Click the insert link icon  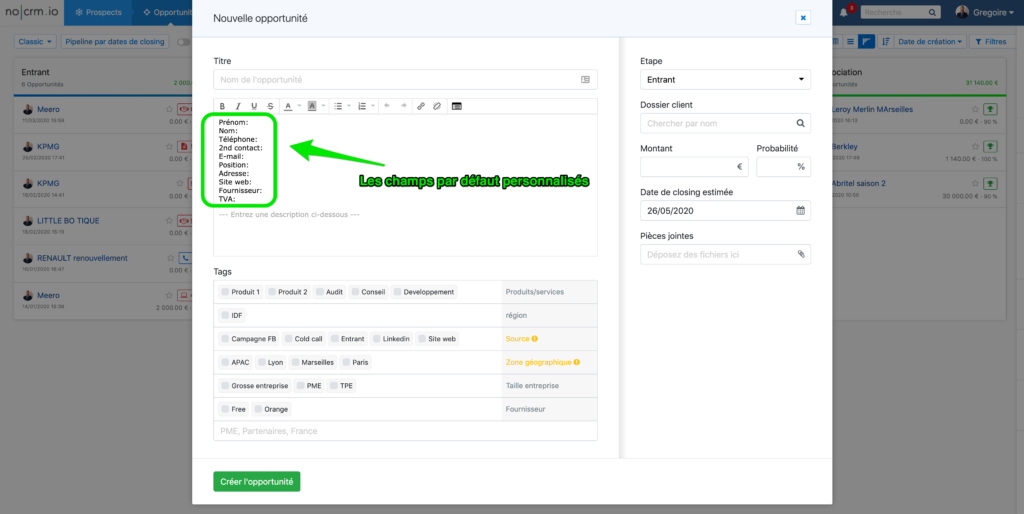tap(421, 105)
